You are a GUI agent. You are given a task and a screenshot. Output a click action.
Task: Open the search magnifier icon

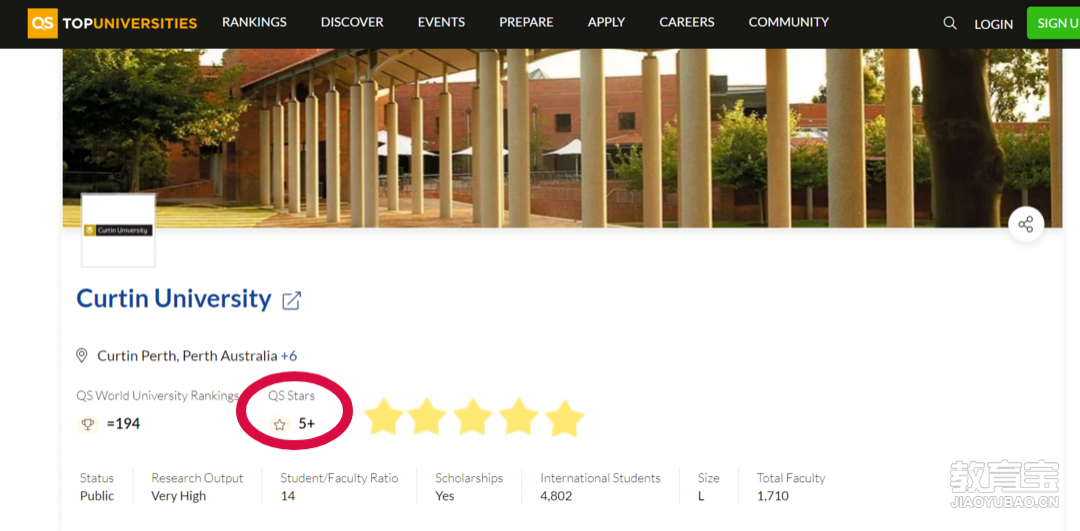coord(950,23)
